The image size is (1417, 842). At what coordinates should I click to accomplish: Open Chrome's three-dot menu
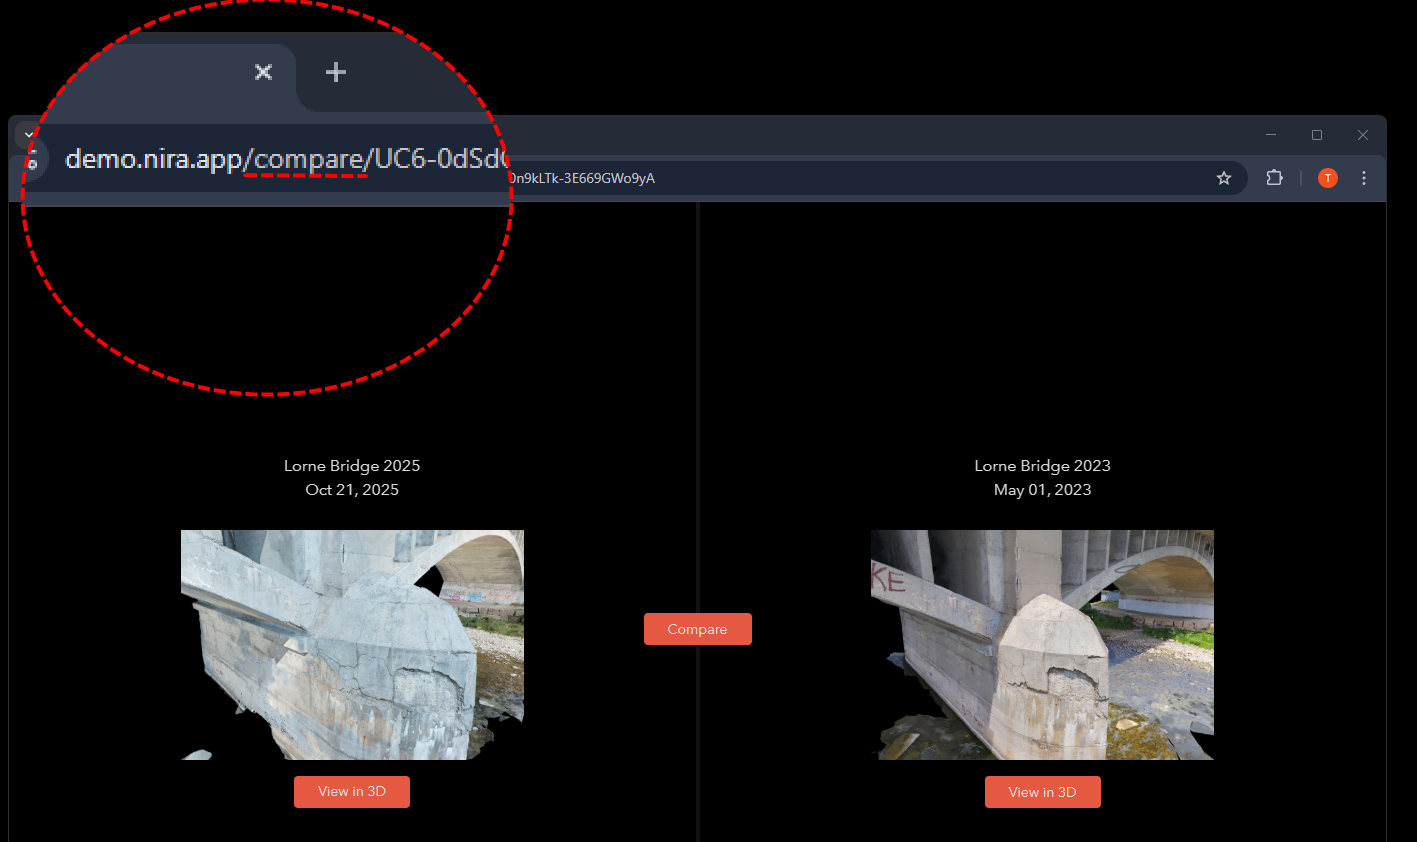[1364, 178]
